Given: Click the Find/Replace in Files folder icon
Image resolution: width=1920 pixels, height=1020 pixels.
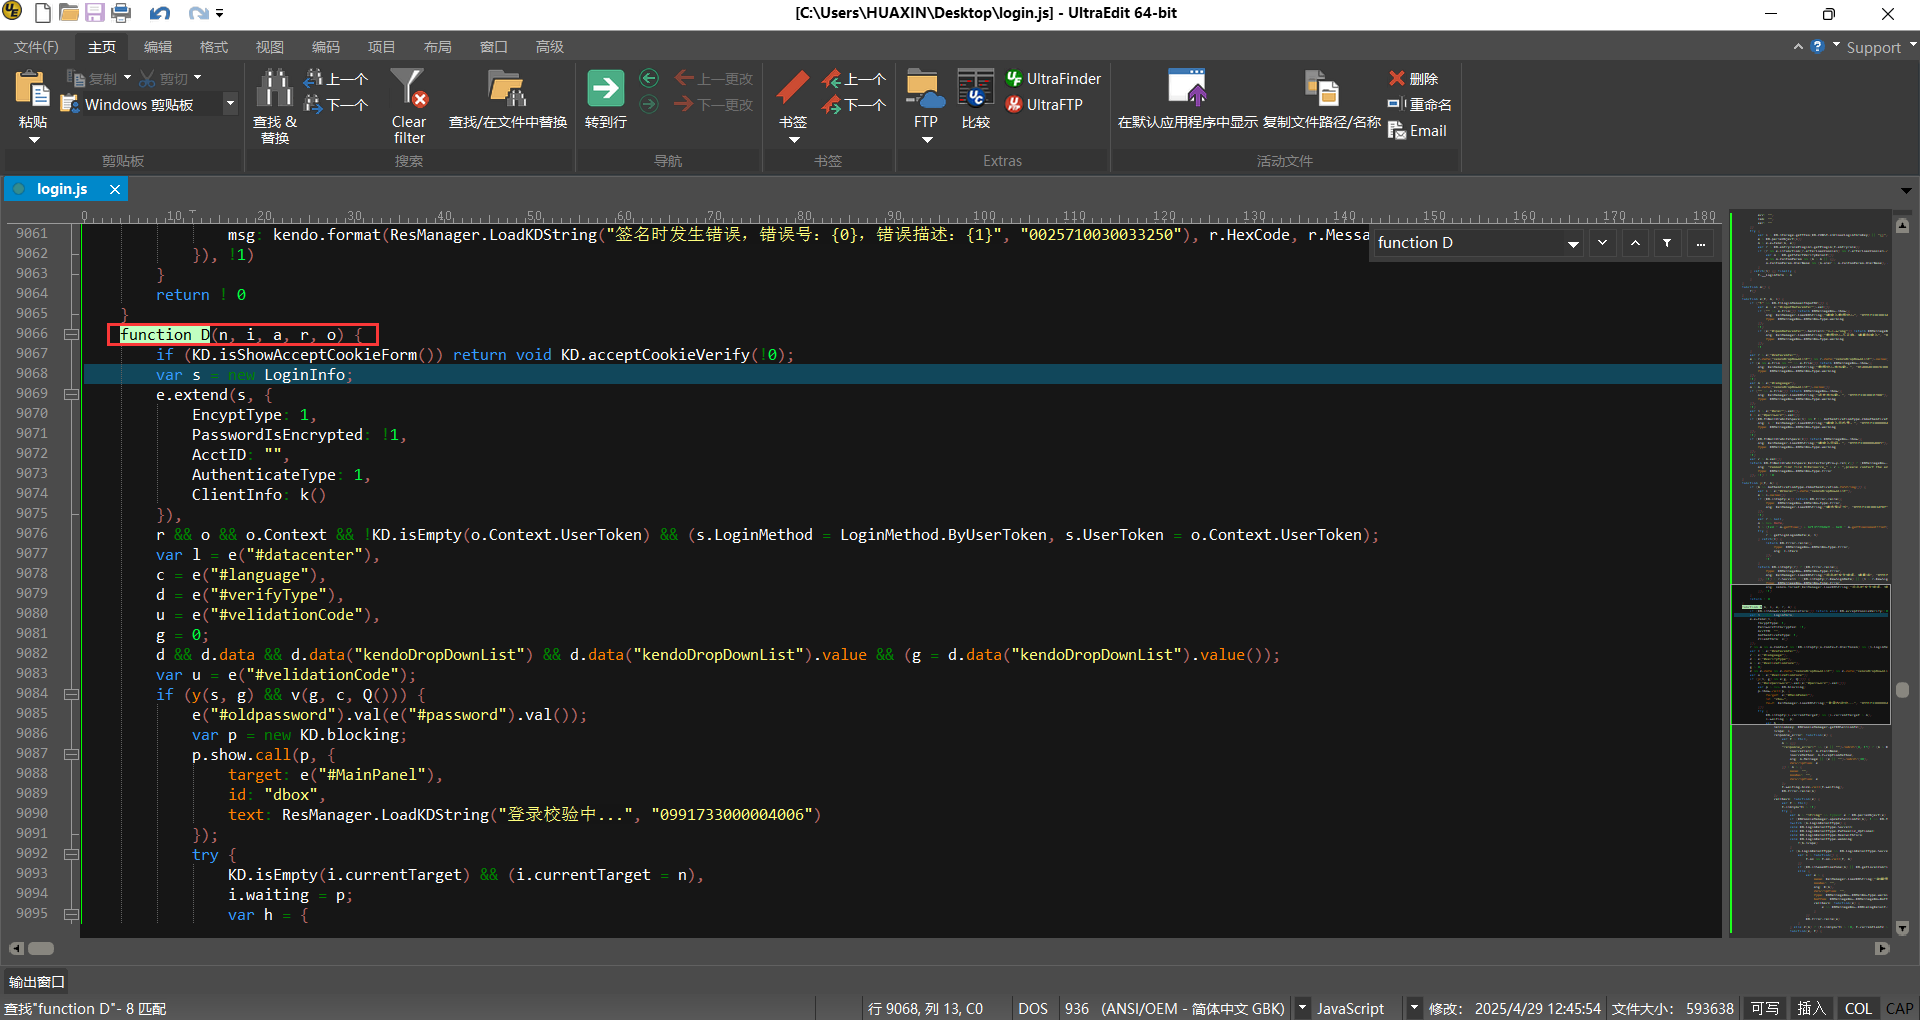Looking at the screenshot, I should coord(507,89).
